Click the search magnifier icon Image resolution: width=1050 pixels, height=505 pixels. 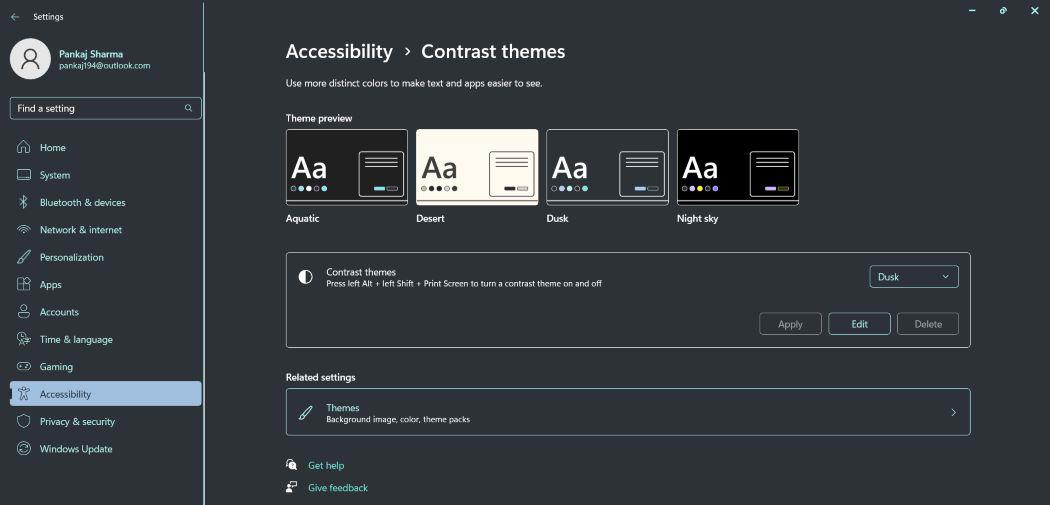[188, 108]
